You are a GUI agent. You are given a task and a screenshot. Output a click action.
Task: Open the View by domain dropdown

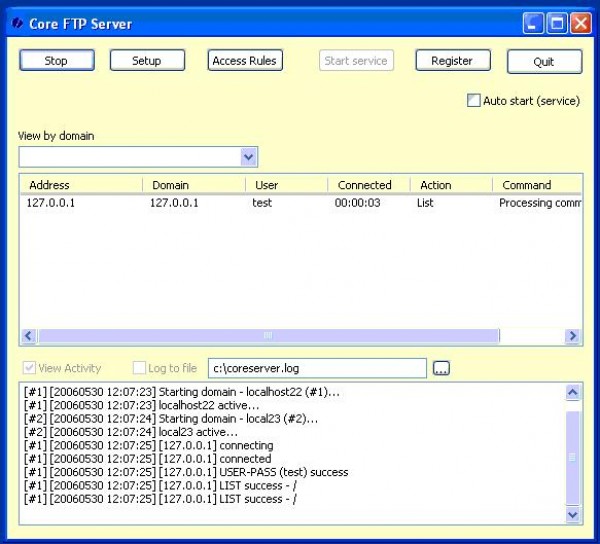(x=248, y=157)
